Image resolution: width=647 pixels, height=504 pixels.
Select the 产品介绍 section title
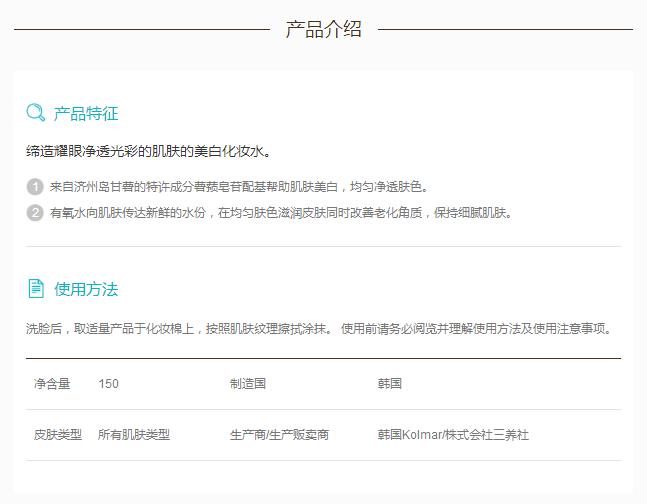tap(323, 29)
